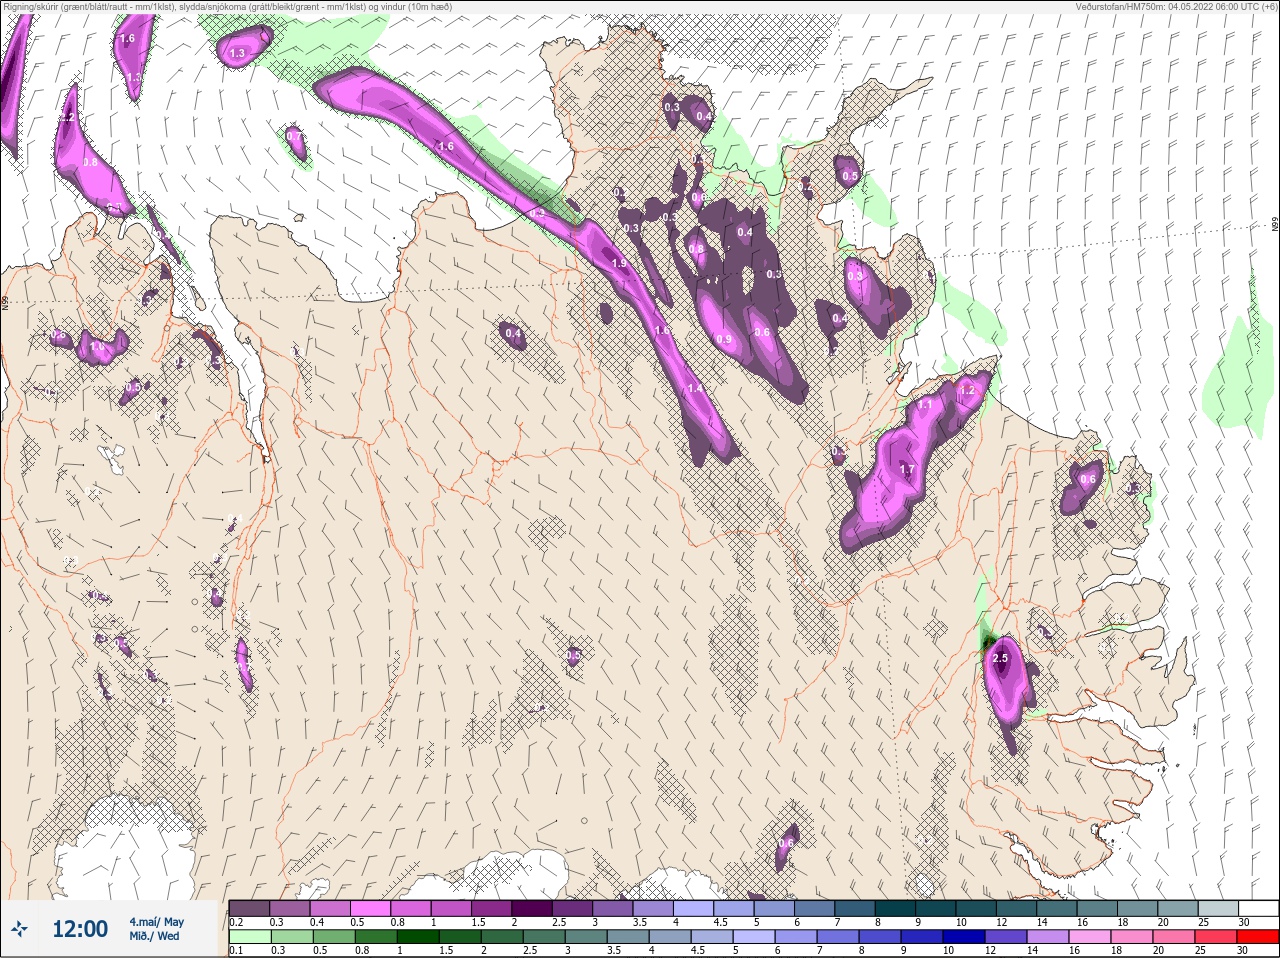Screen dimensions: 1280x958
Task: Click the four-pointed star icon beside 12:00
Action: click(20, 929)
